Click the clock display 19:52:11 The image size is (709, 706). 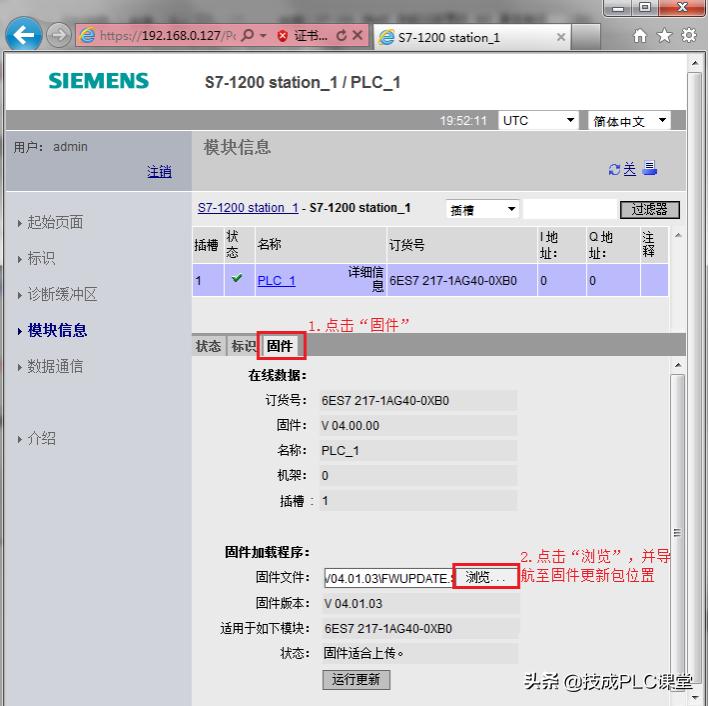point(463,121)
